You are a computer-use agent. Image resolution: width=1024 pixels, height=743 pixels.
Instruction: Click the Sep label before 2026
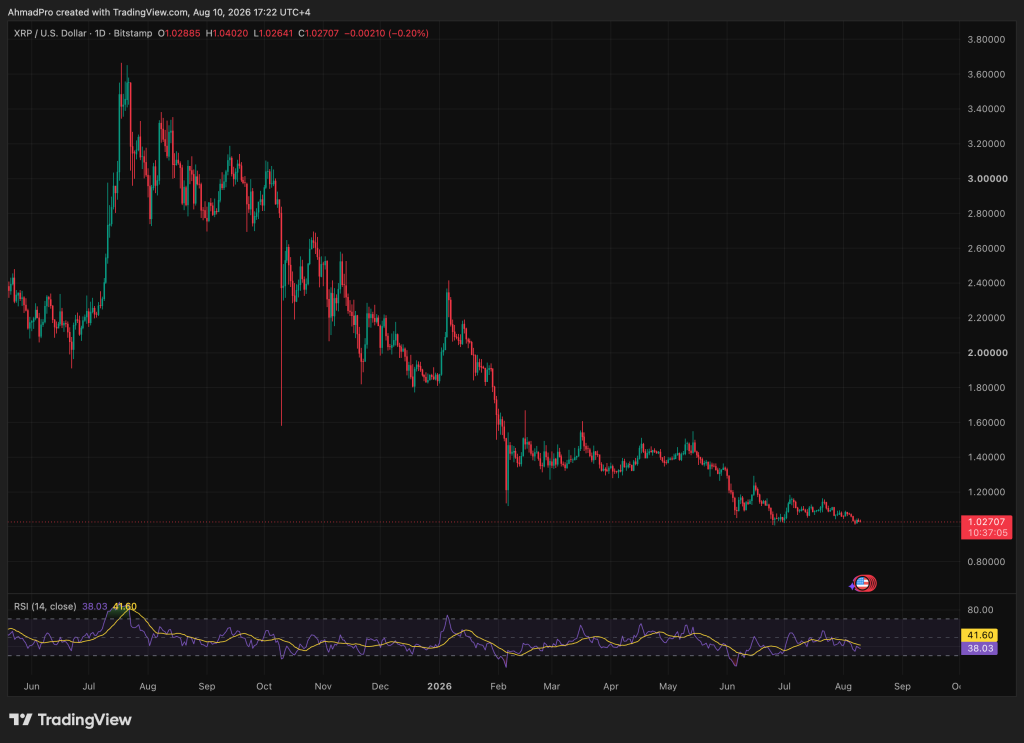coord(206,686)
